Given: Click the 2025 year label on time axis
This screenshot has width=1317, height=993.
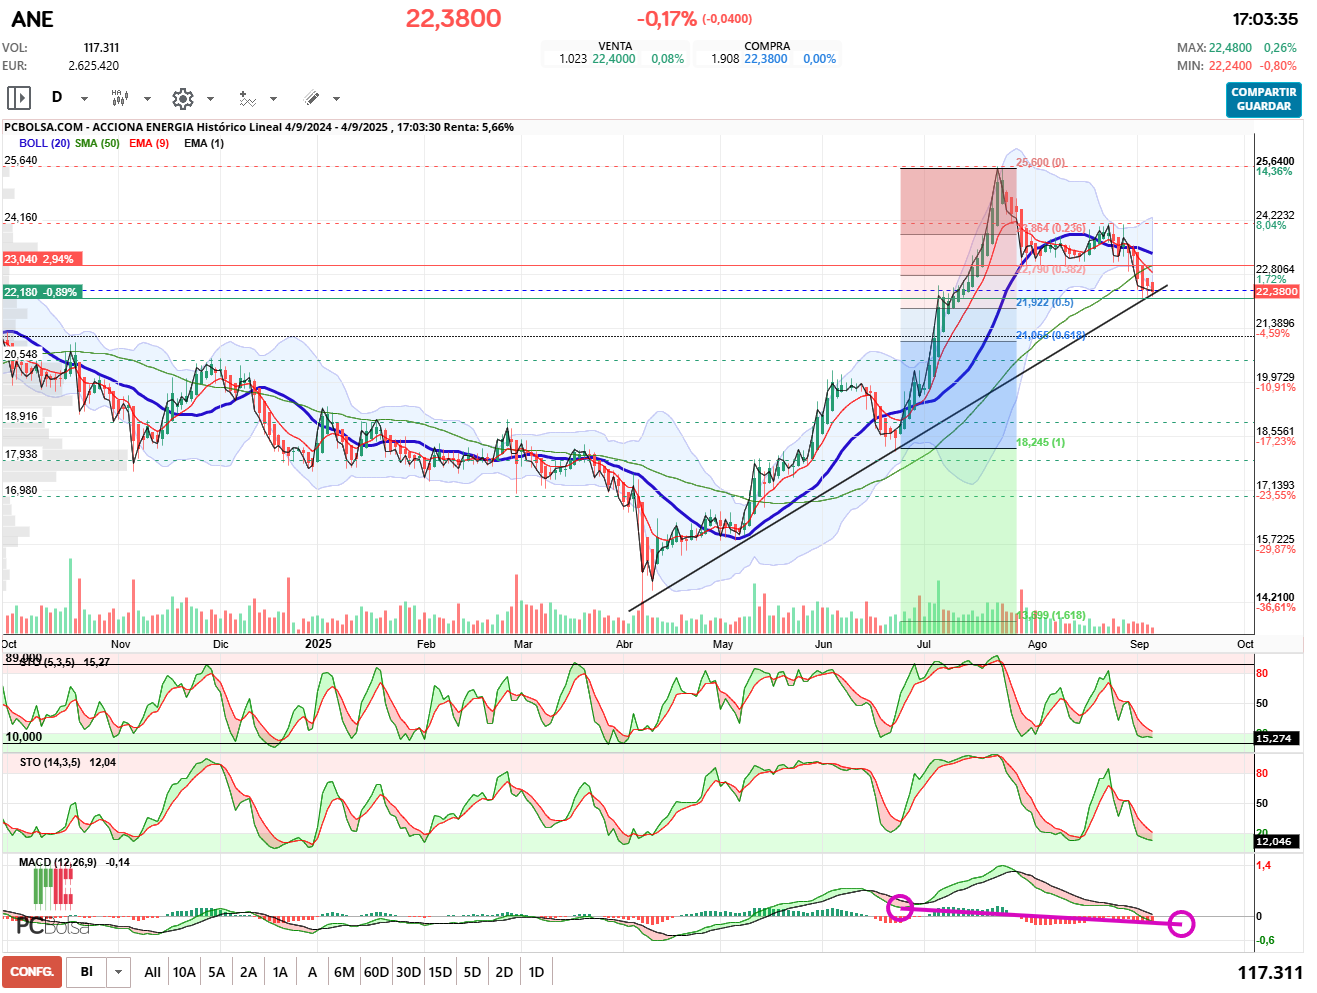Looking at the screenshot, I should tap(318, 644).
